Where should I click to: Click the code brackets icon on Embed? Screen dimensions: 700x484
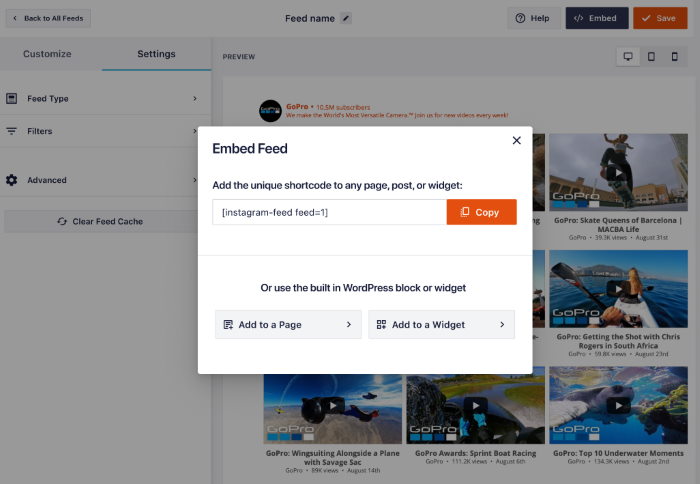579,18
